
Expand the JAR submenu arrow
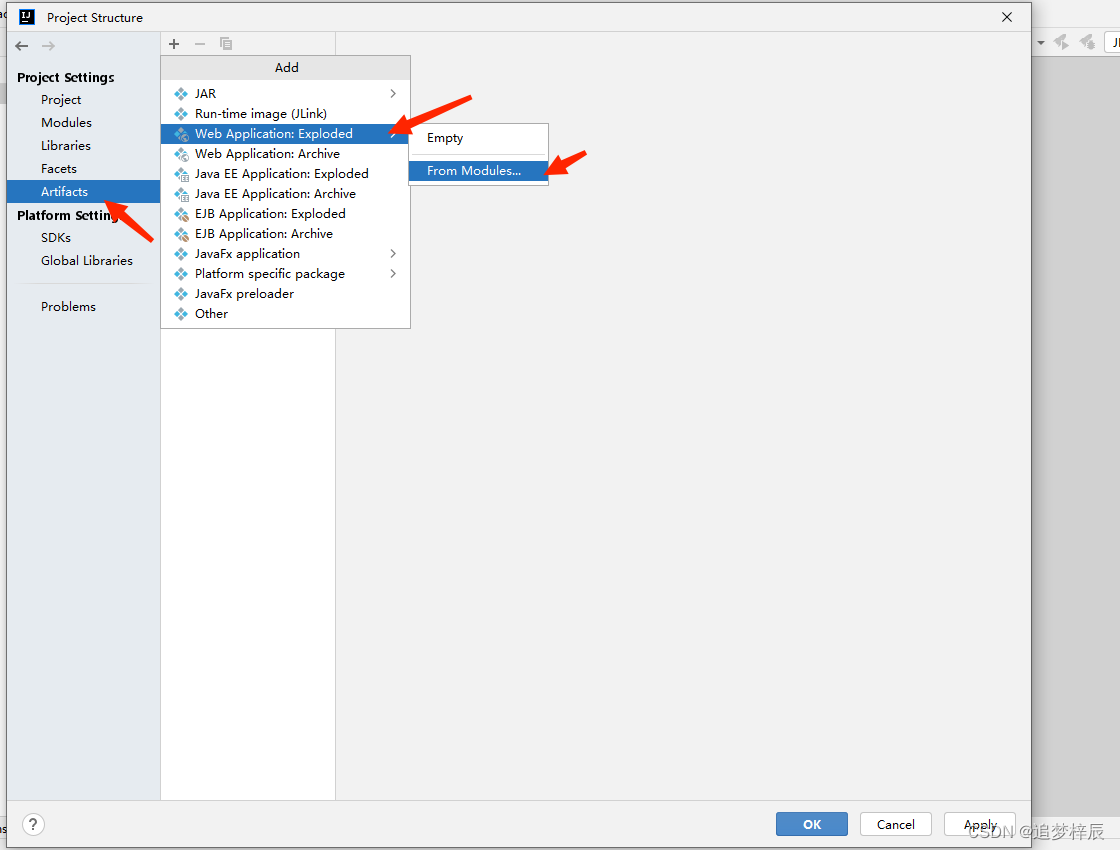click(x=393, y=94)
